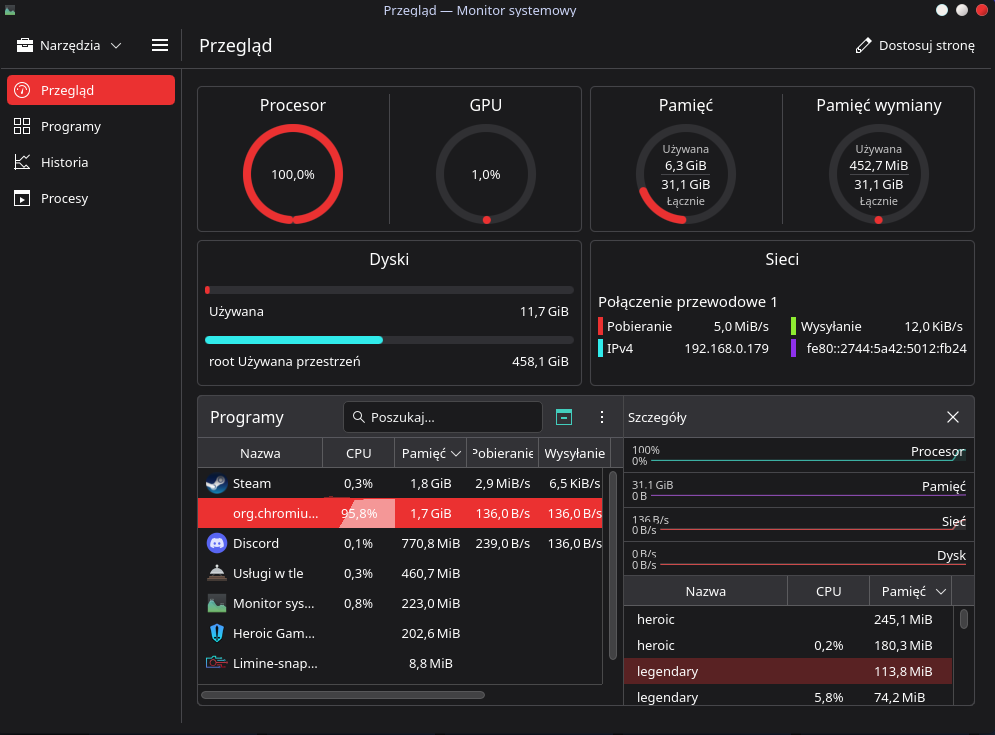Image resolution: width=995 pixels, height=735 pixels.
Task: Open the Procesy sidebar page
Action: pos(91,199)
